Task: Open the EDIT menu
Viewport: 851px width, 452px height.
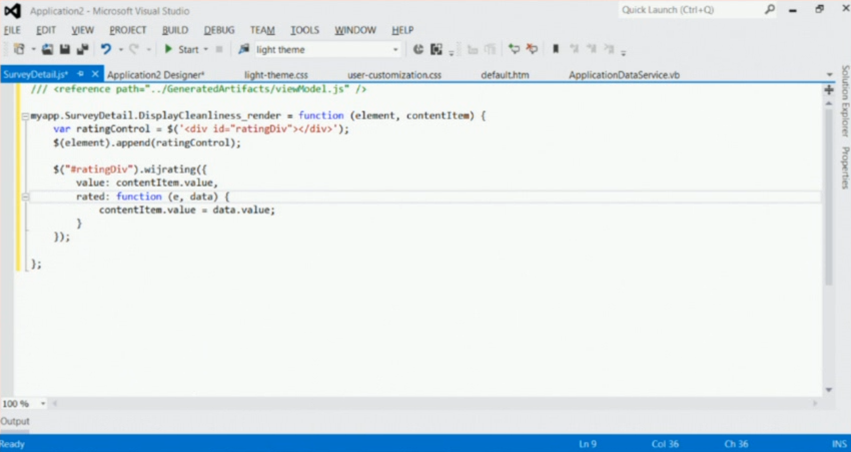Action: coord(46,30)
